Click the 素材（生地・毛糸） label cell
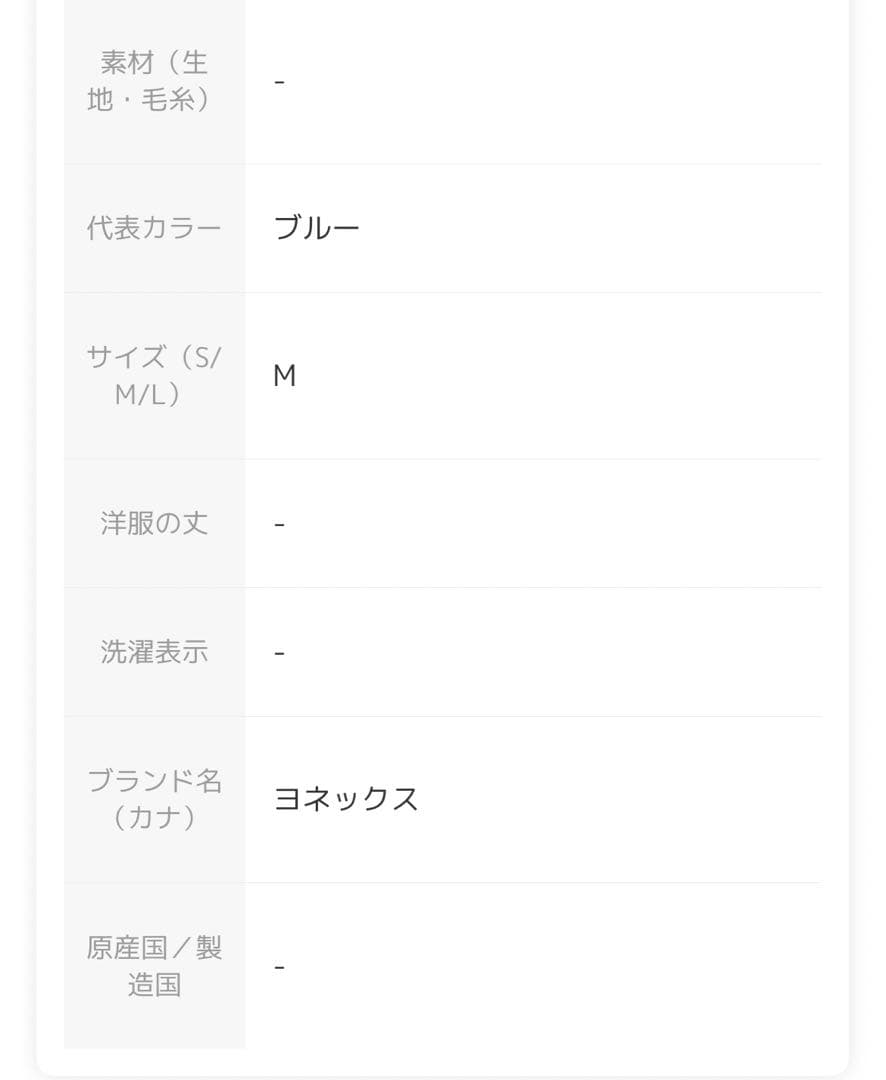This screenshot has height=1080, width=886. click(154, 81)
